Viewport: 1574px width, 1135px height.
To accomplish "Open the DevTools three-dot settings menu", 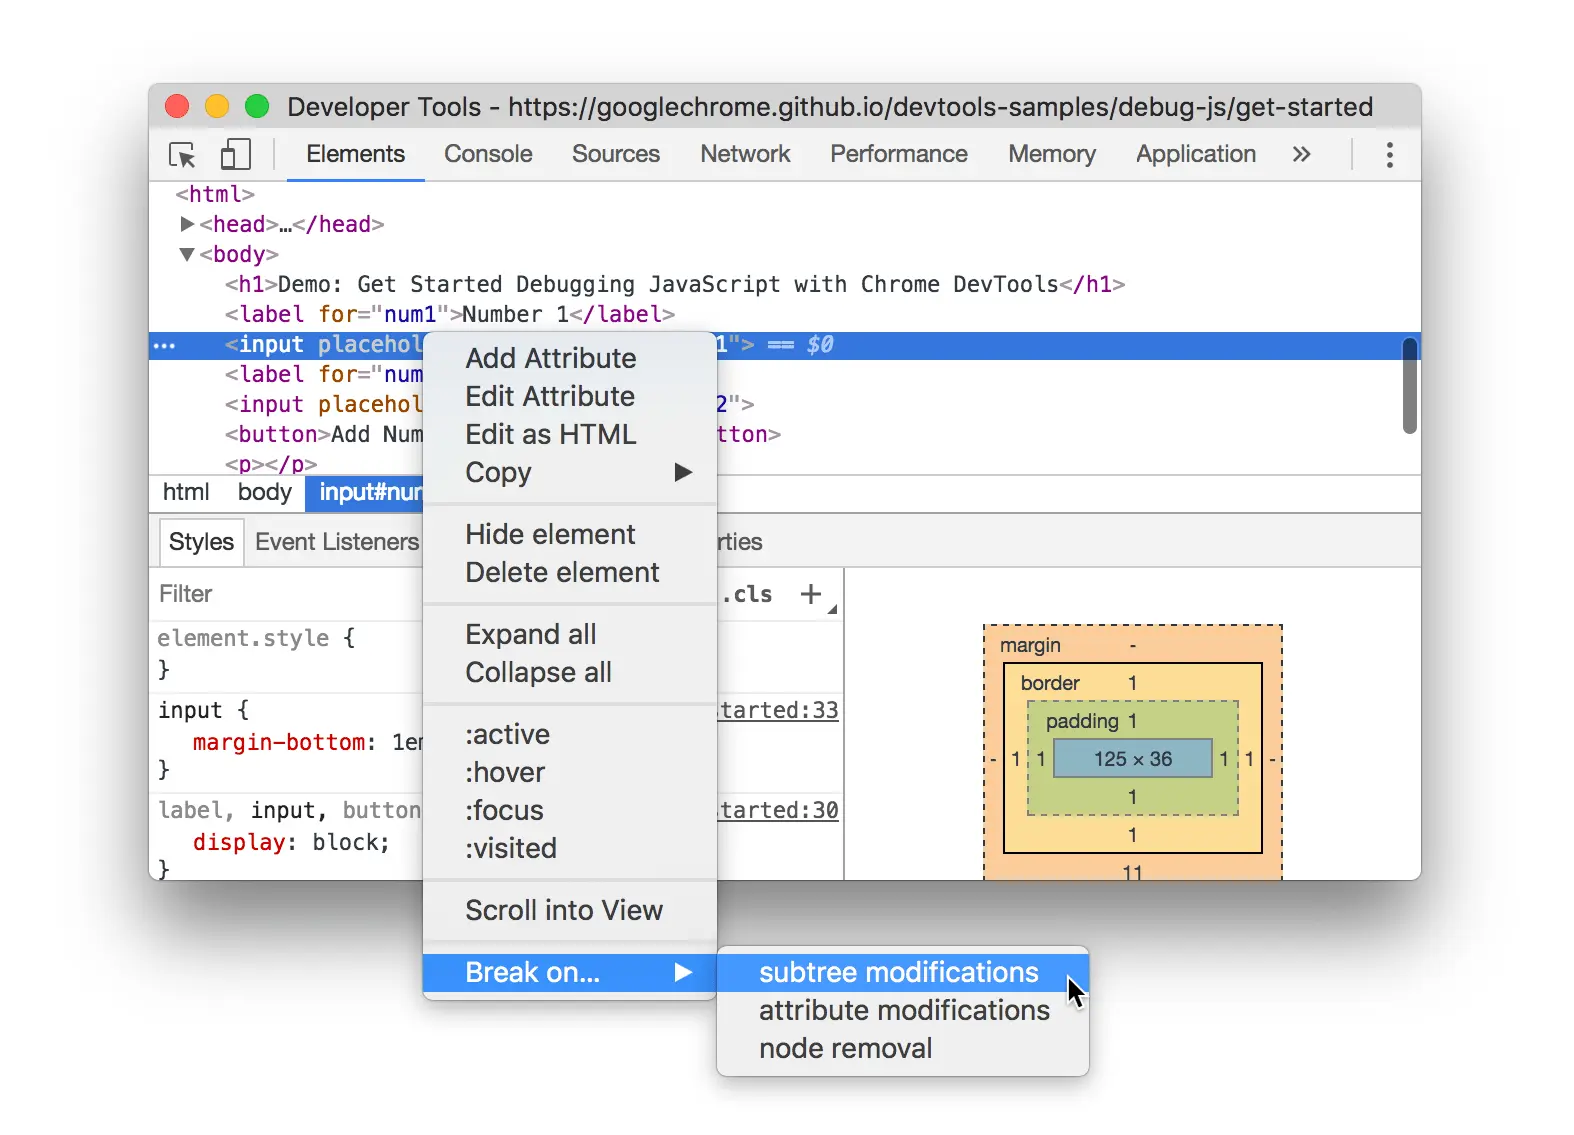I will click(1389, 154).
